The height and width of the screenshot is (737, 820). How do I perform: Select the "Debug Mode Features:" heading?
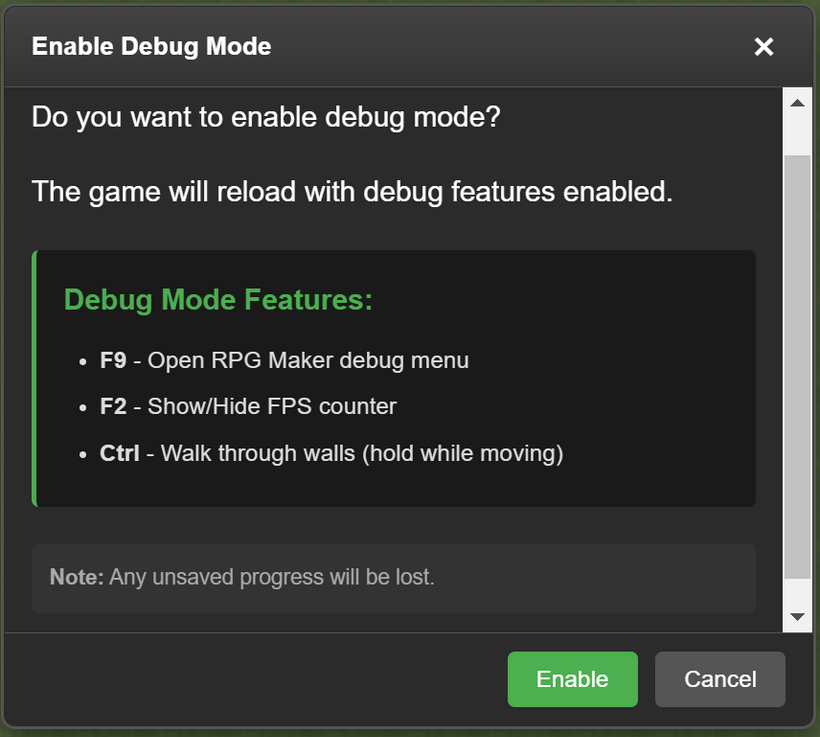(218, 300)
